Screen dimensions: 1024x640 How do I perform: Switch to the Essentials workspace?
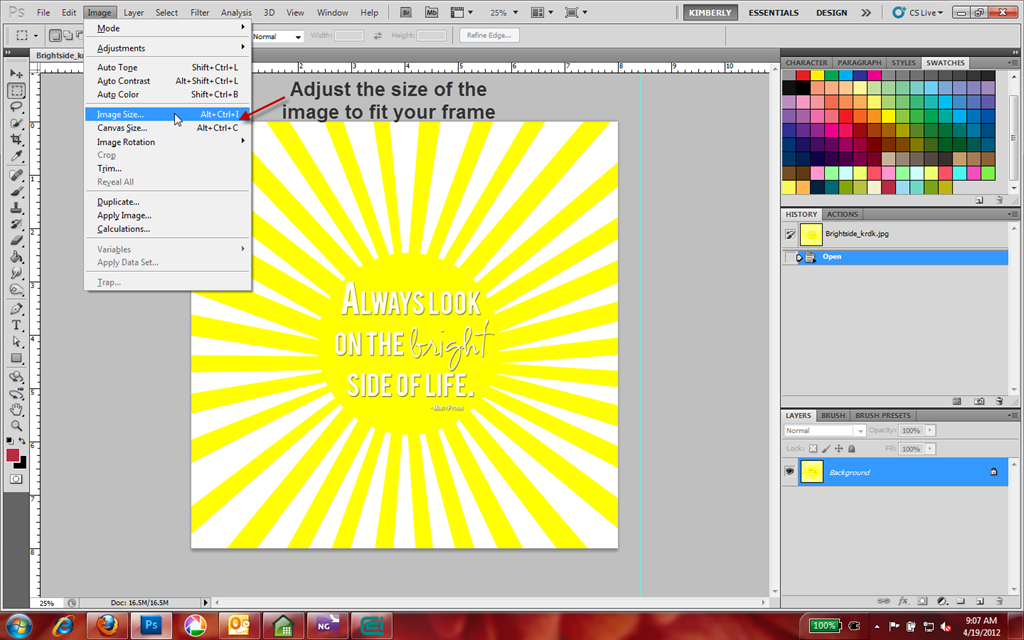(773, 13)
